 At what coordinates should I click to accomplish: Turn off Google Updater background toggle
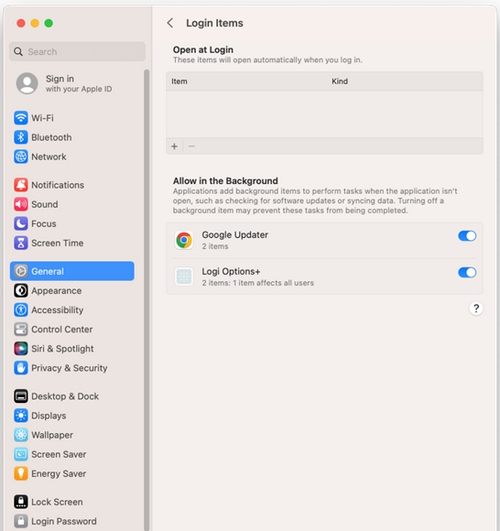(467, 236)
